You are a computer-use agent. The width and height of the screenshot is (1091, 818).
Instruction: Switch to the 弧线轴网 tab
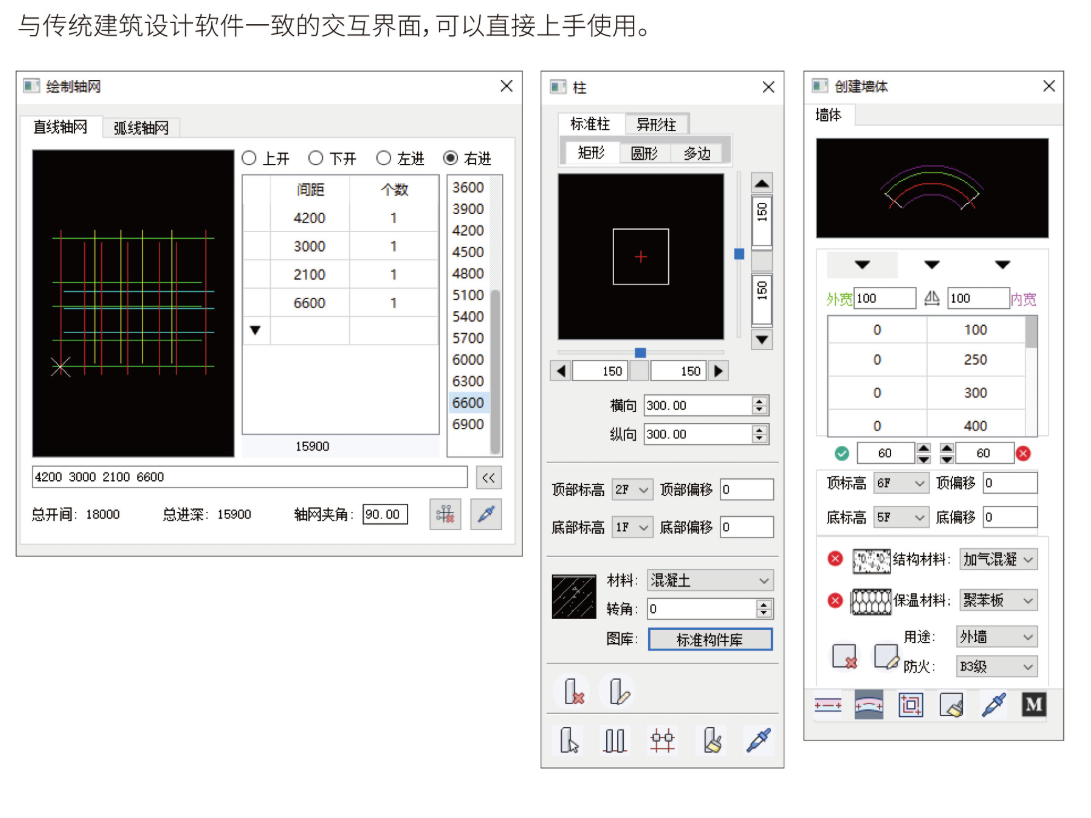pos(141,128)
